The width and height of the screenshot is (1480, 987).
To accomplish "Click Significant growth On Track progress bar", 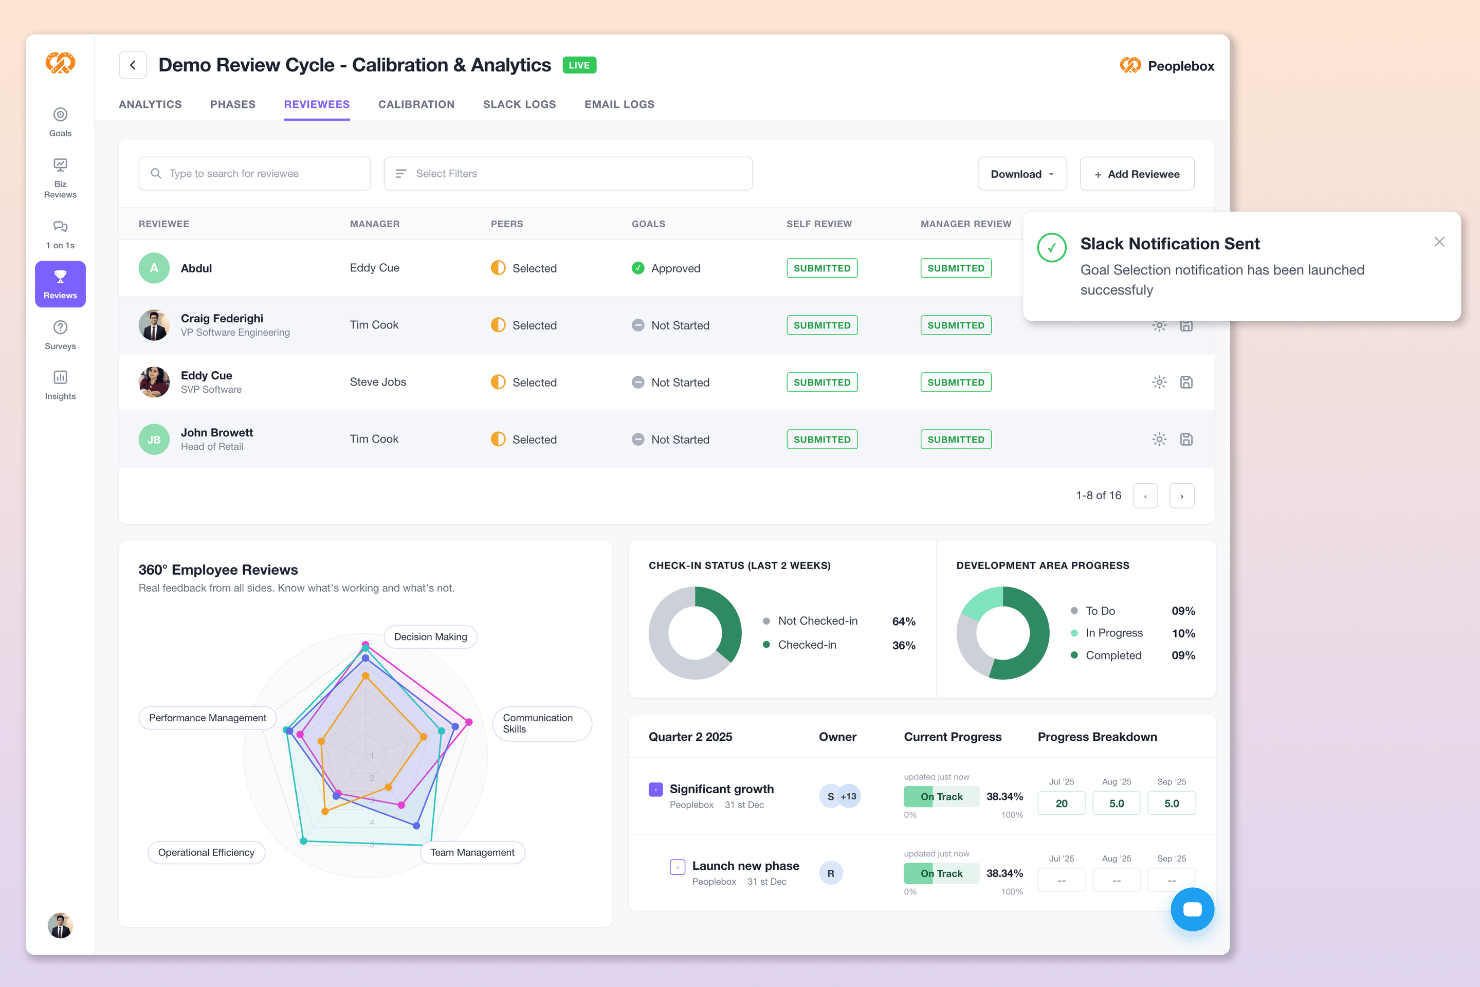I will [x=942, y=797].
